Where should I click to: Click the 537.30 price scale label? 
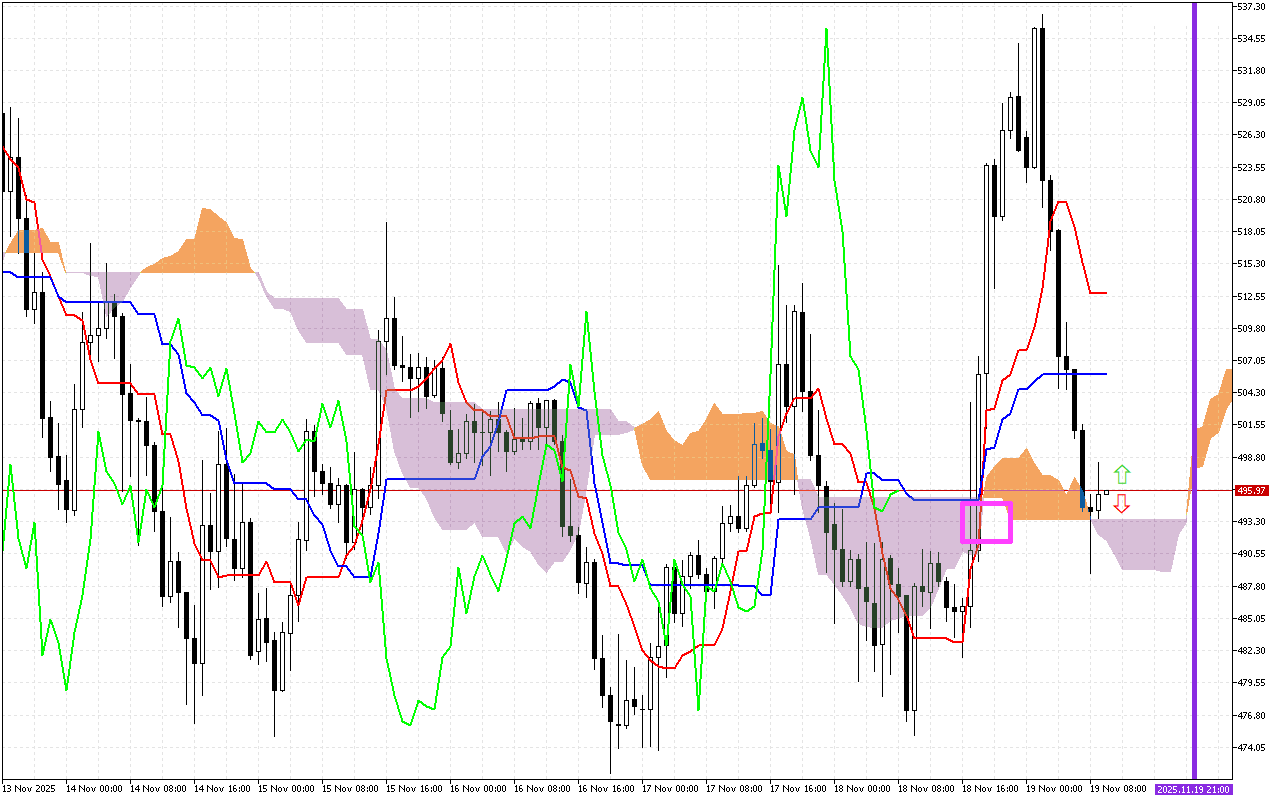[x=1251, y=6]
